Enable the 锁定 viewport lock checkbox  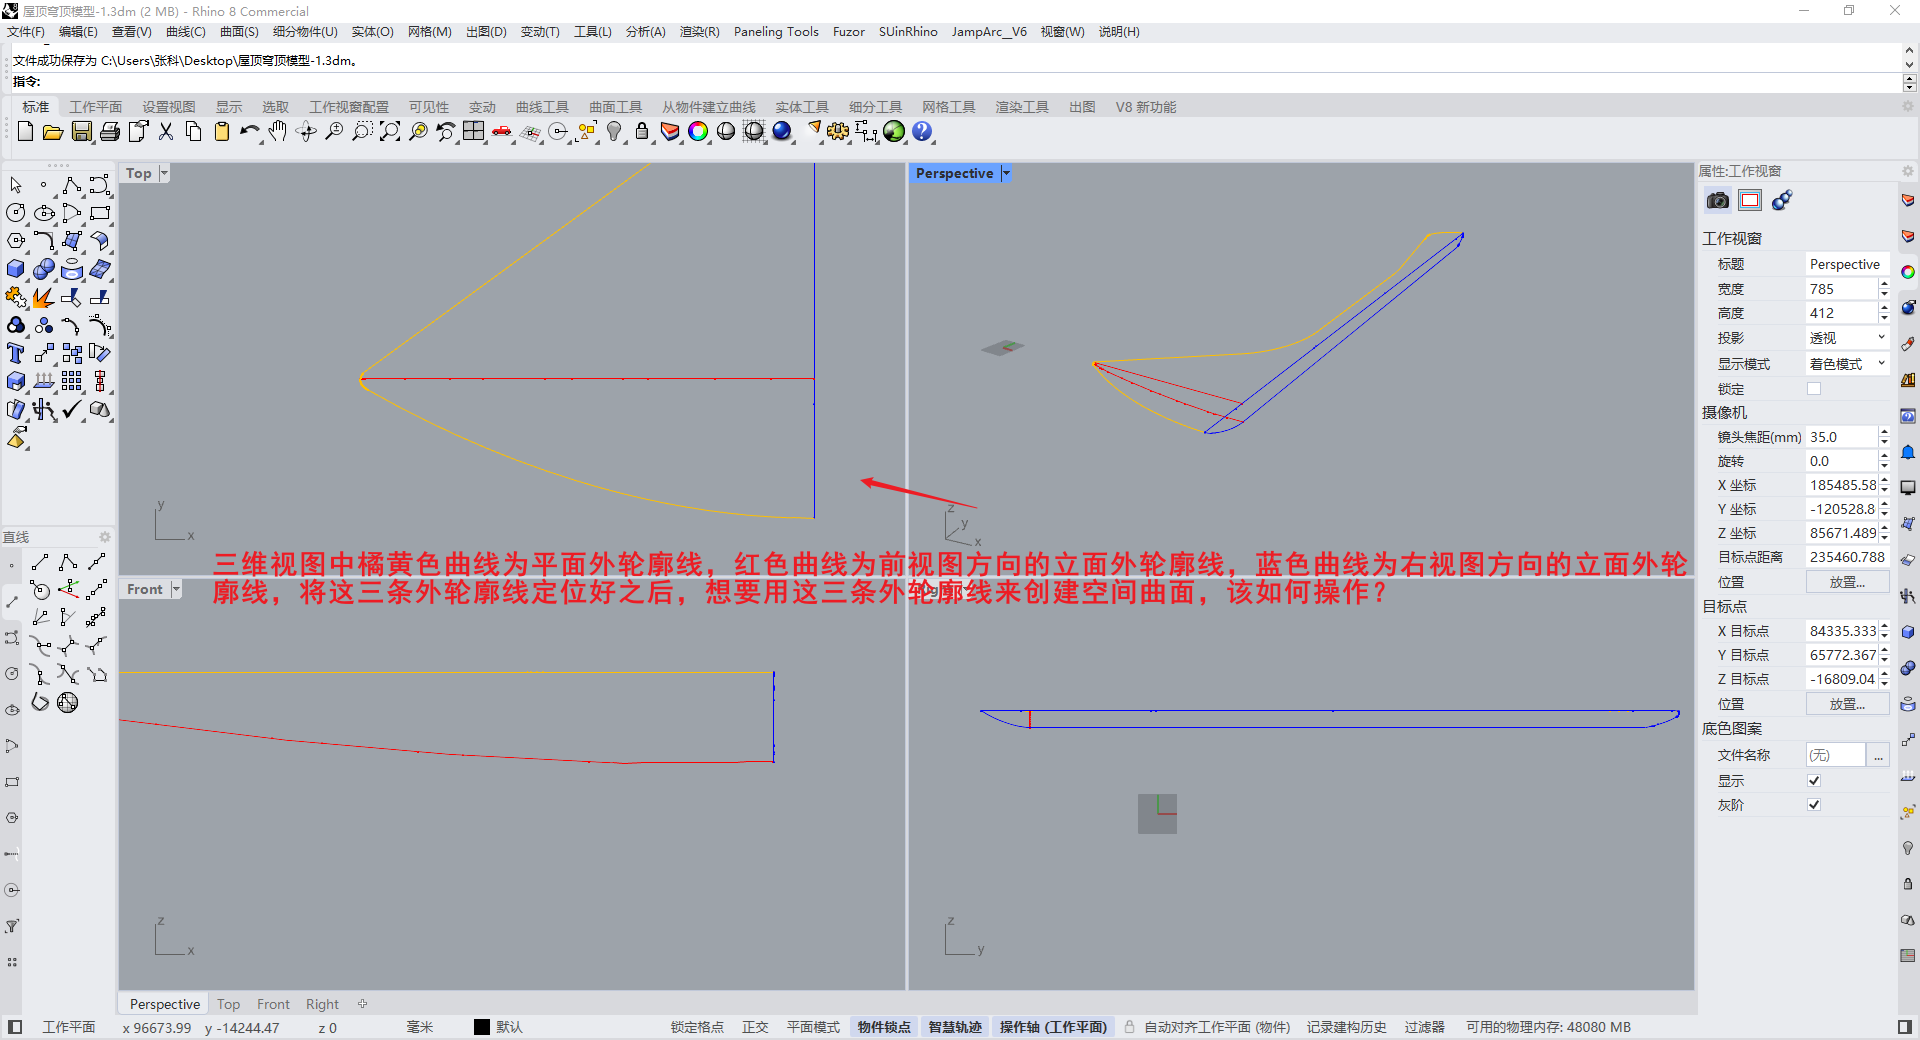pyautogui.click(x=1814, y=389)
